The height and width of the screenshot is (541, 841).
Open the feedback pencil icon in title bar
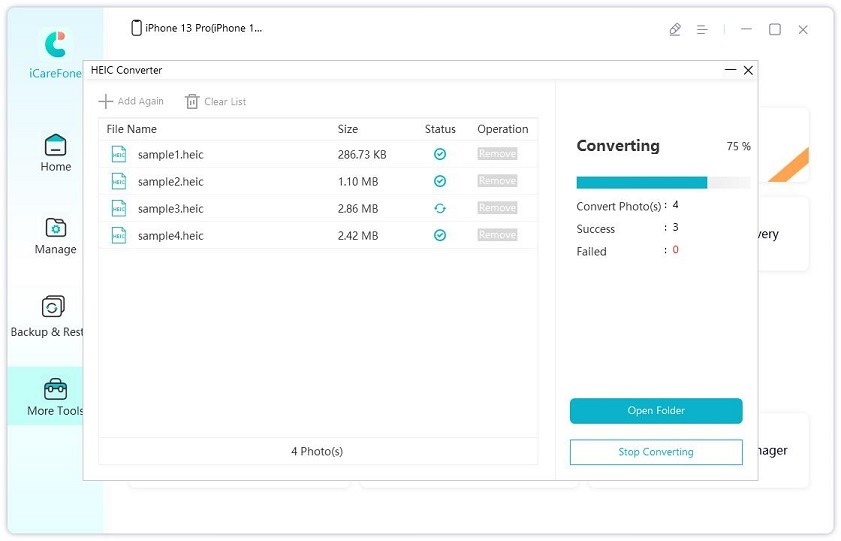[675, 29]
